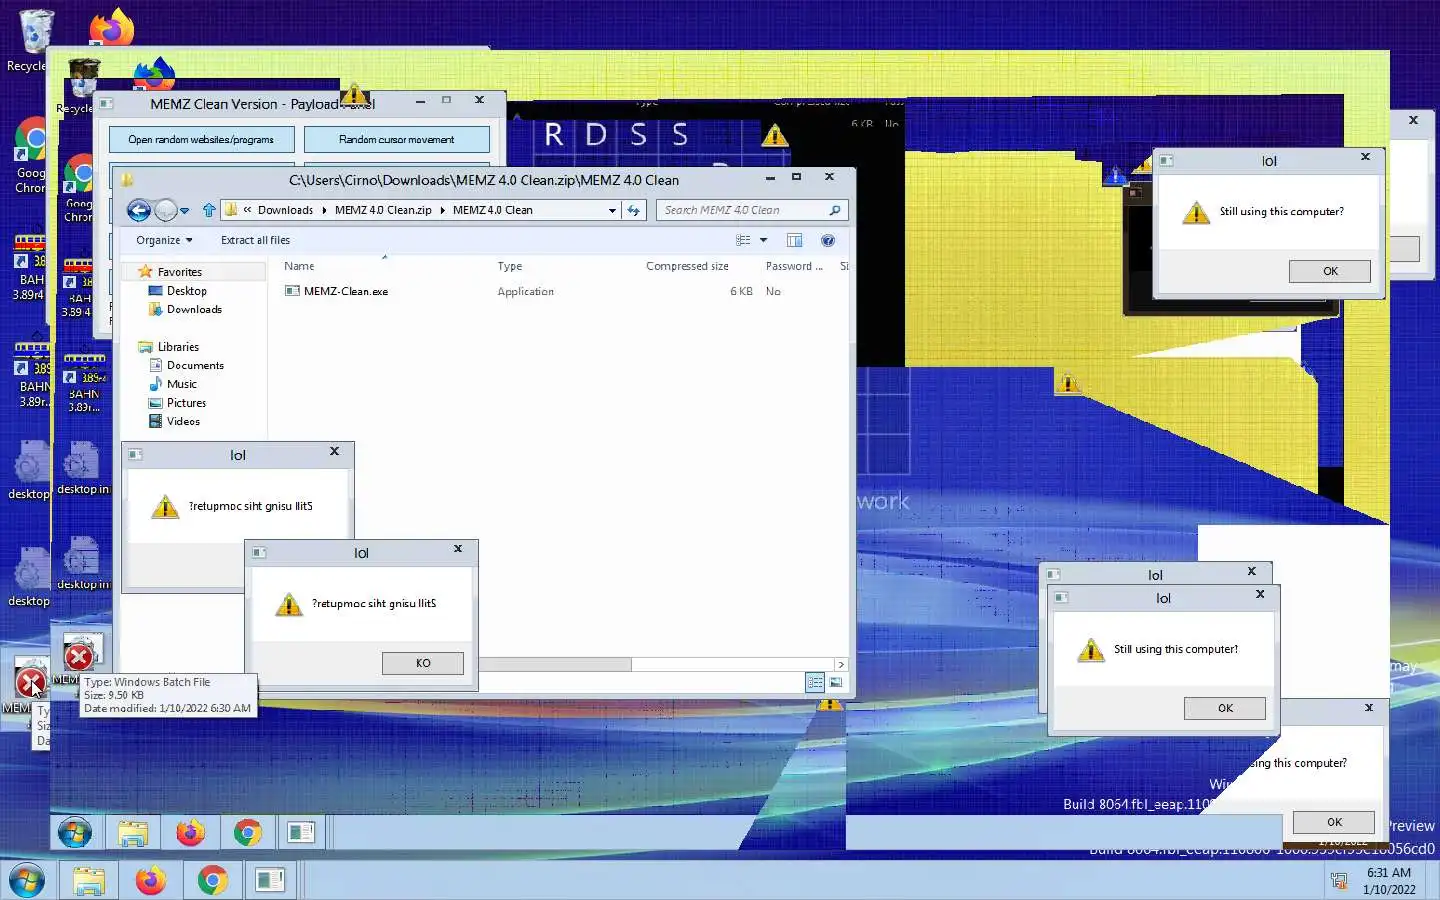The width and height of the screenshot is (1440, 900).
Task: Click the MEMZ 4.0 Clean.zip breadcrumb
Action: (383, 210)
